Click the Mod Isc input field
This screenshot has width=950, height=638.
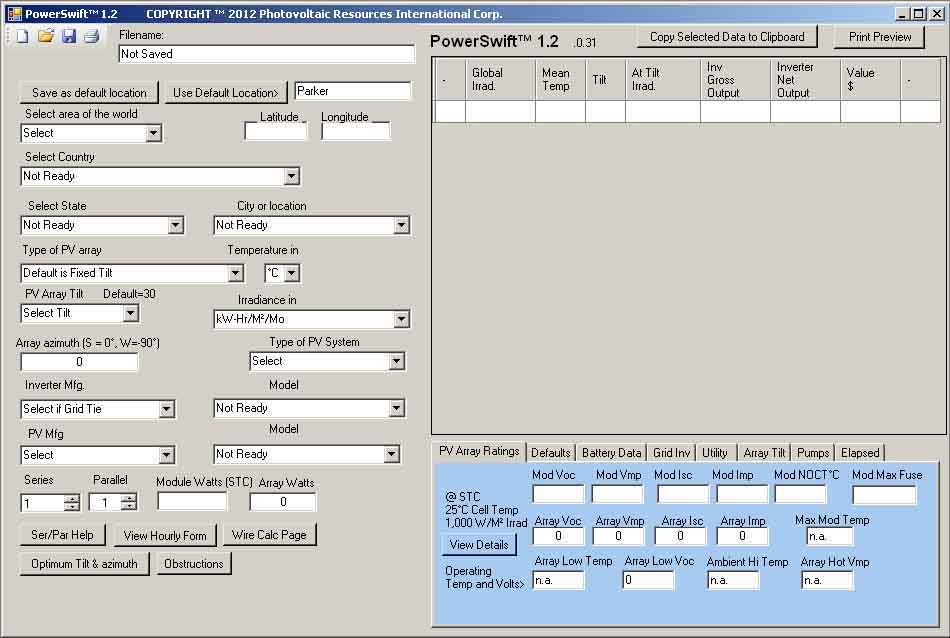(x=682, y=494)
